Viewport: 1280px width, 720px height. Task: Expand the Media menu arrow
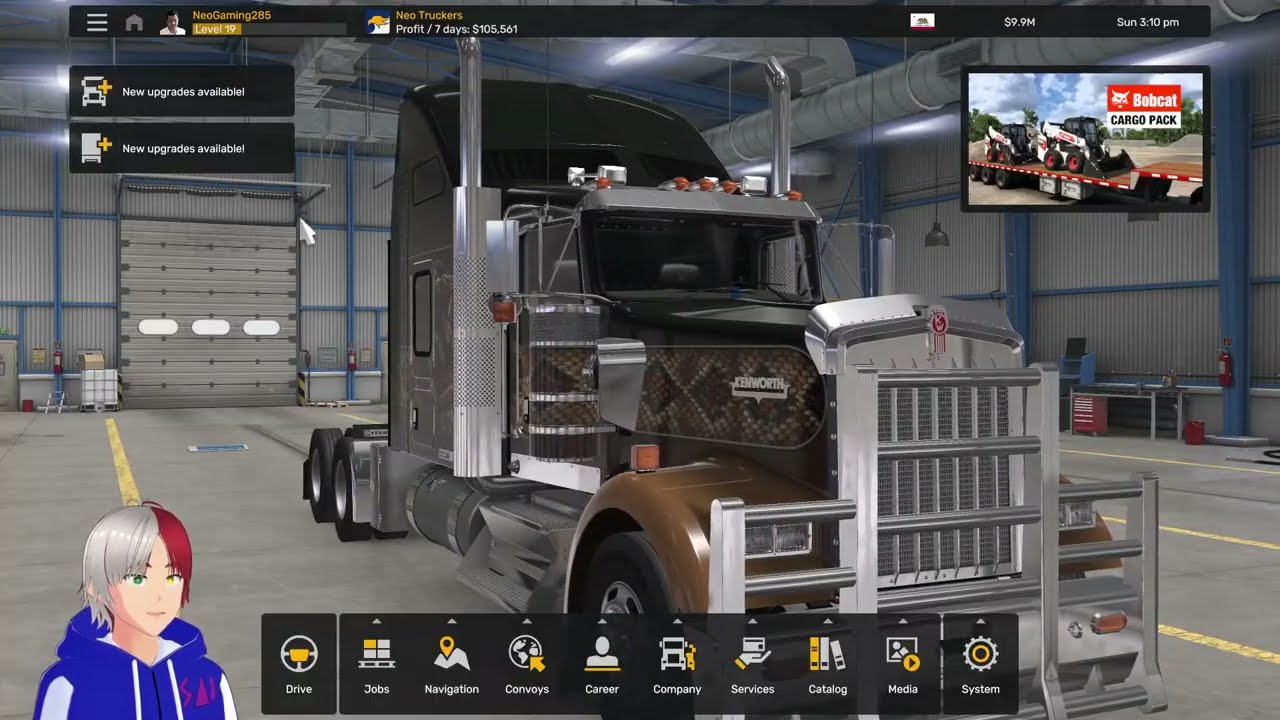(903, 621)
